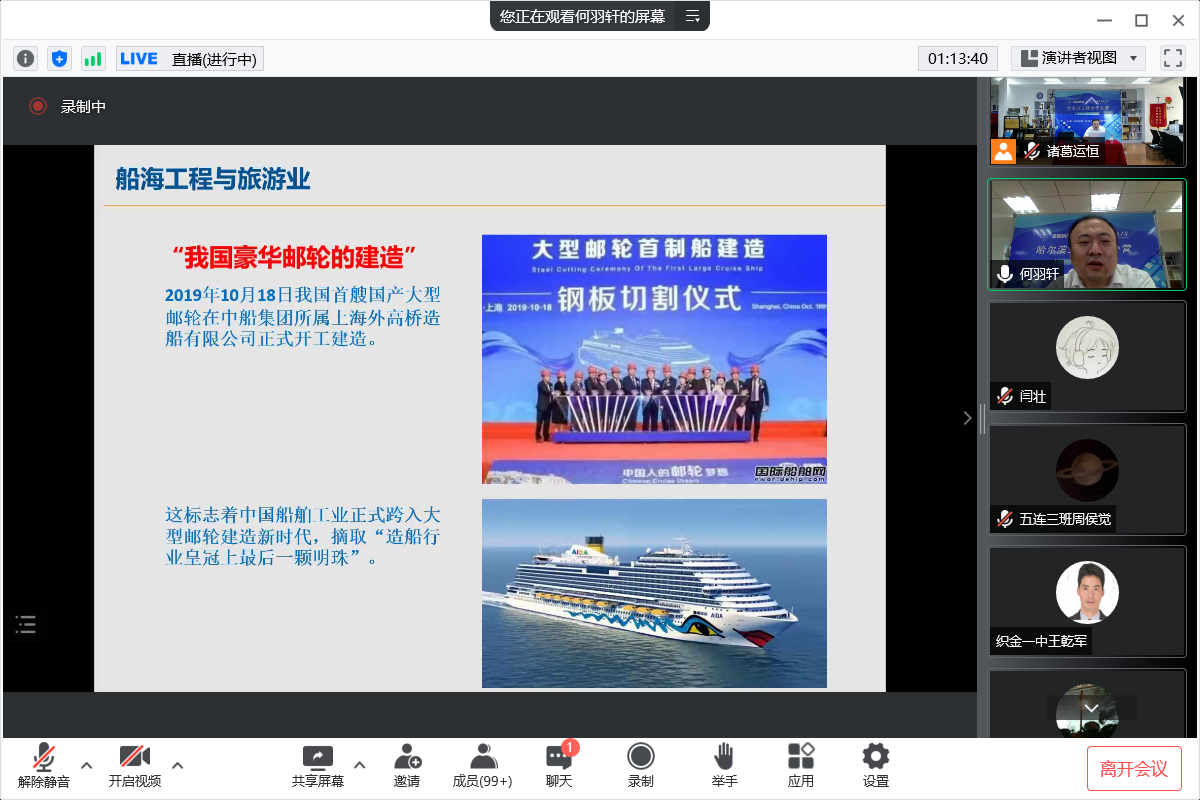Screen dimensions: 1200x800
Task: Open the Chat (聊天) panel
Action: click(559, 765)
